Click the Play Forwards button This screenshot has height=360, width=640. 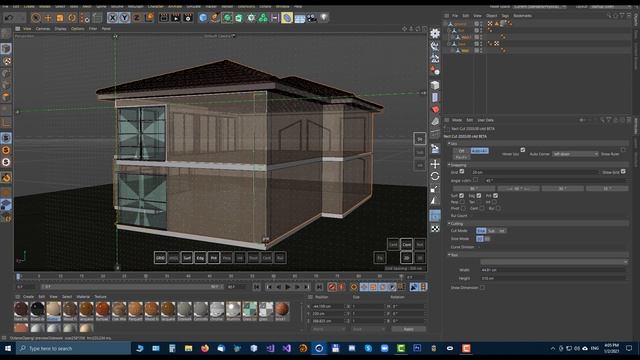(288, 287)
